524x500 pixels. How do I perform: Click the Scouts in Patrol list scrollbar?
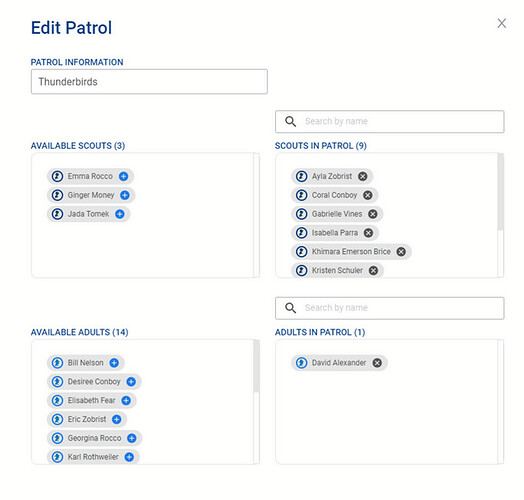500,192
